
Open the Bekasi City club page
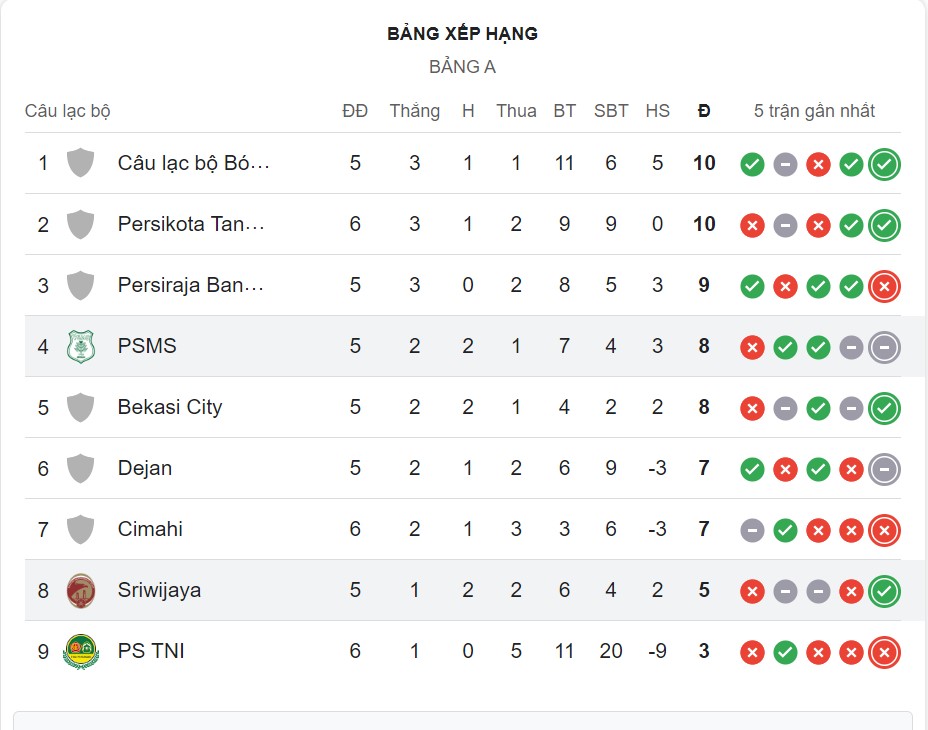169,407
